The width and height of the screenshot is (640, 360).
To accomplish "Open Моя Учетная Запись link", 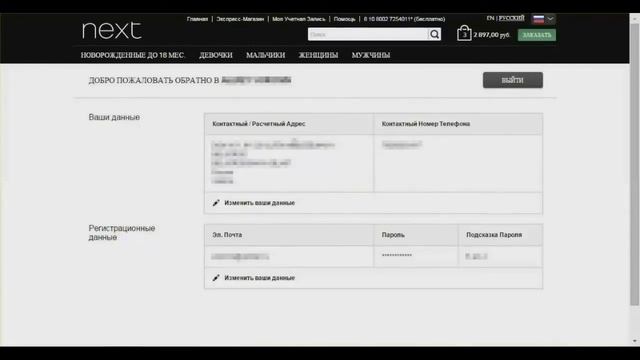I will point(299,19).
